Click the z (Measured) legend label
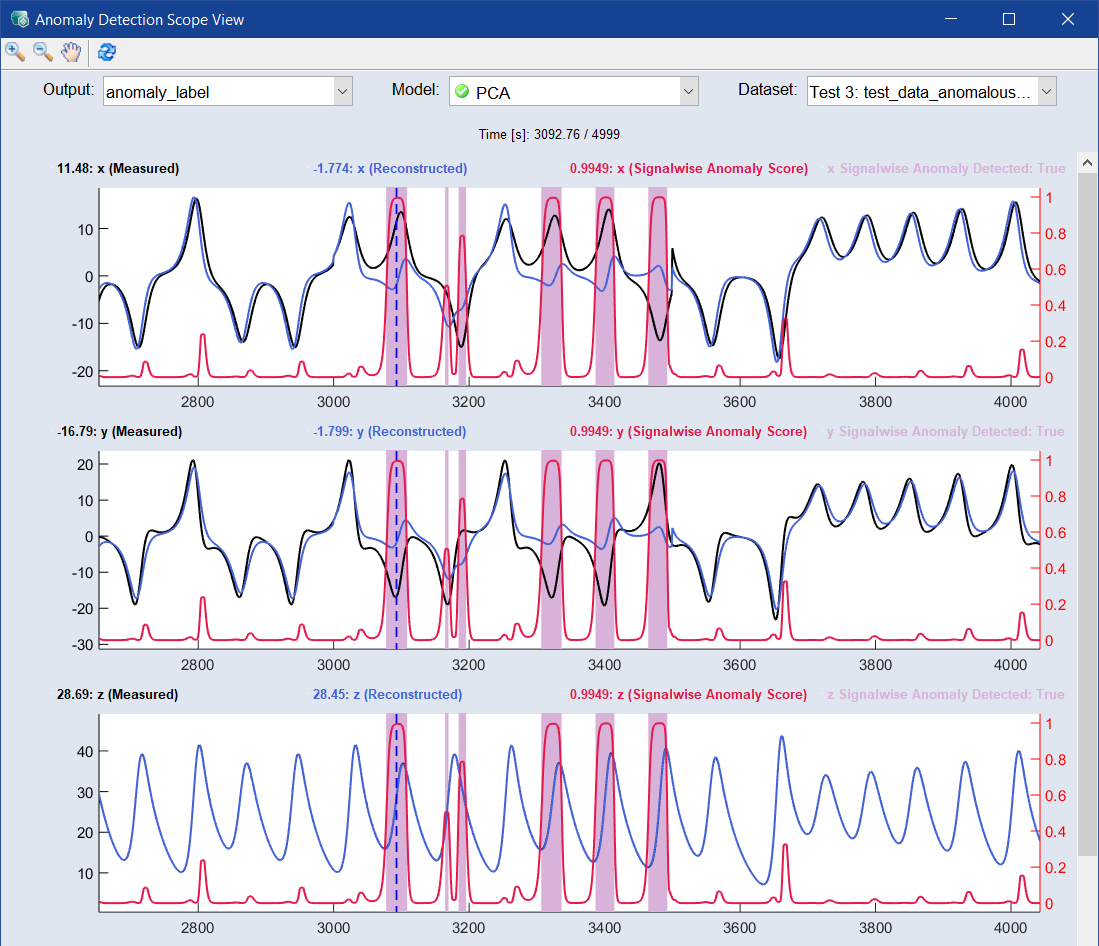The width and height of the screenshot is (1099, 946). point(118,695)
